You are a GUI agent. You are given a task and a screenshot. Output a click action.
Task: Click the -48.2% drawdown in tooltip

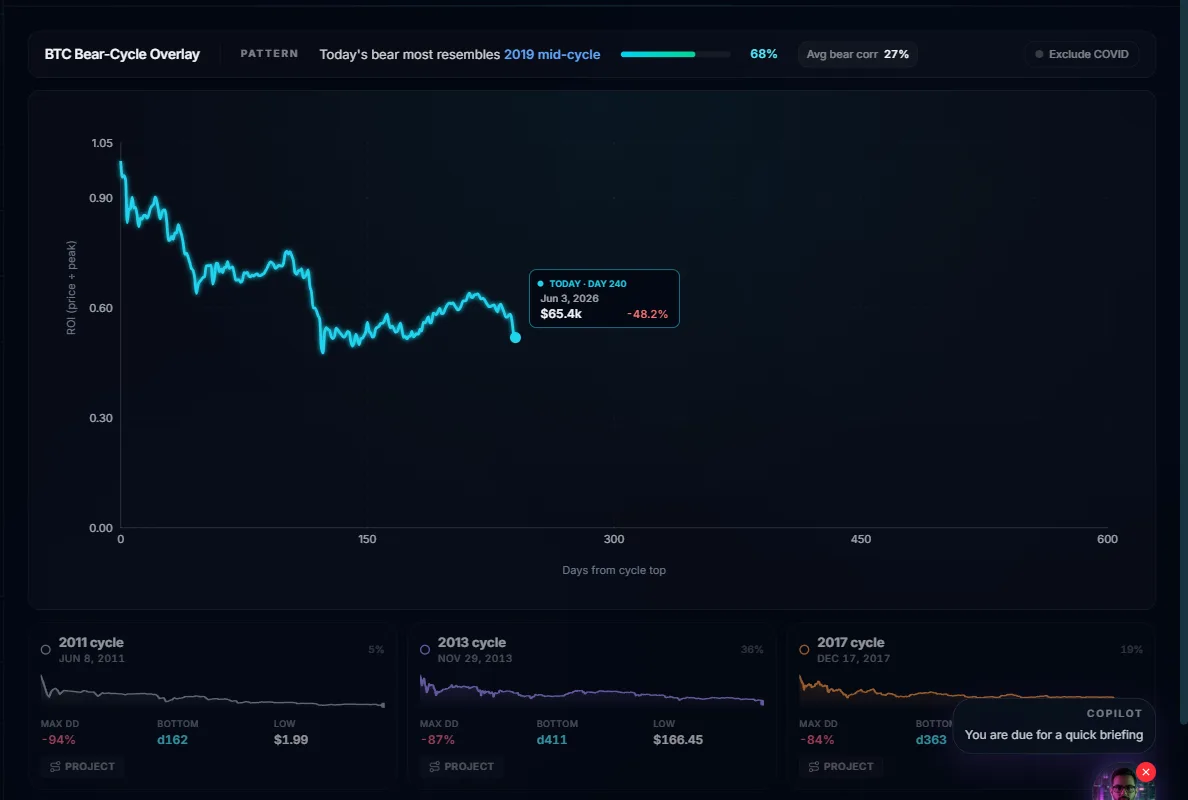click(x=648, y=314)
